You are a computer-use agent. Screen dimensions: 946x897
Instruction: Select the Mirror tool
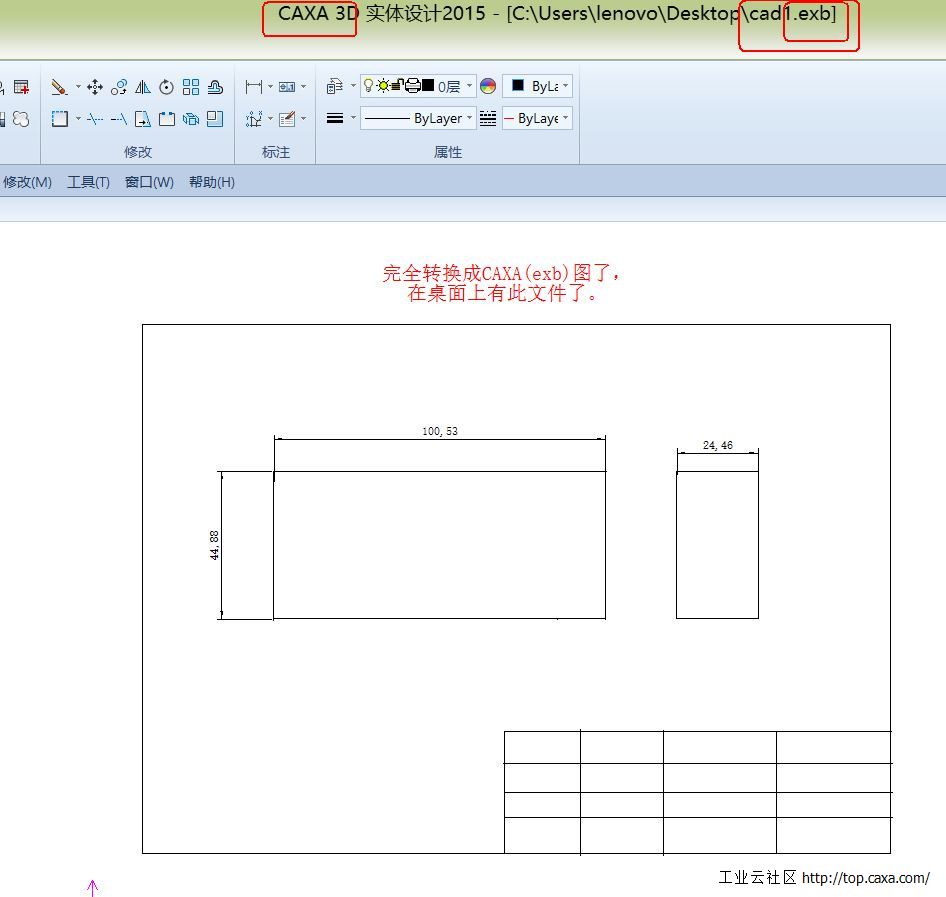143,87
